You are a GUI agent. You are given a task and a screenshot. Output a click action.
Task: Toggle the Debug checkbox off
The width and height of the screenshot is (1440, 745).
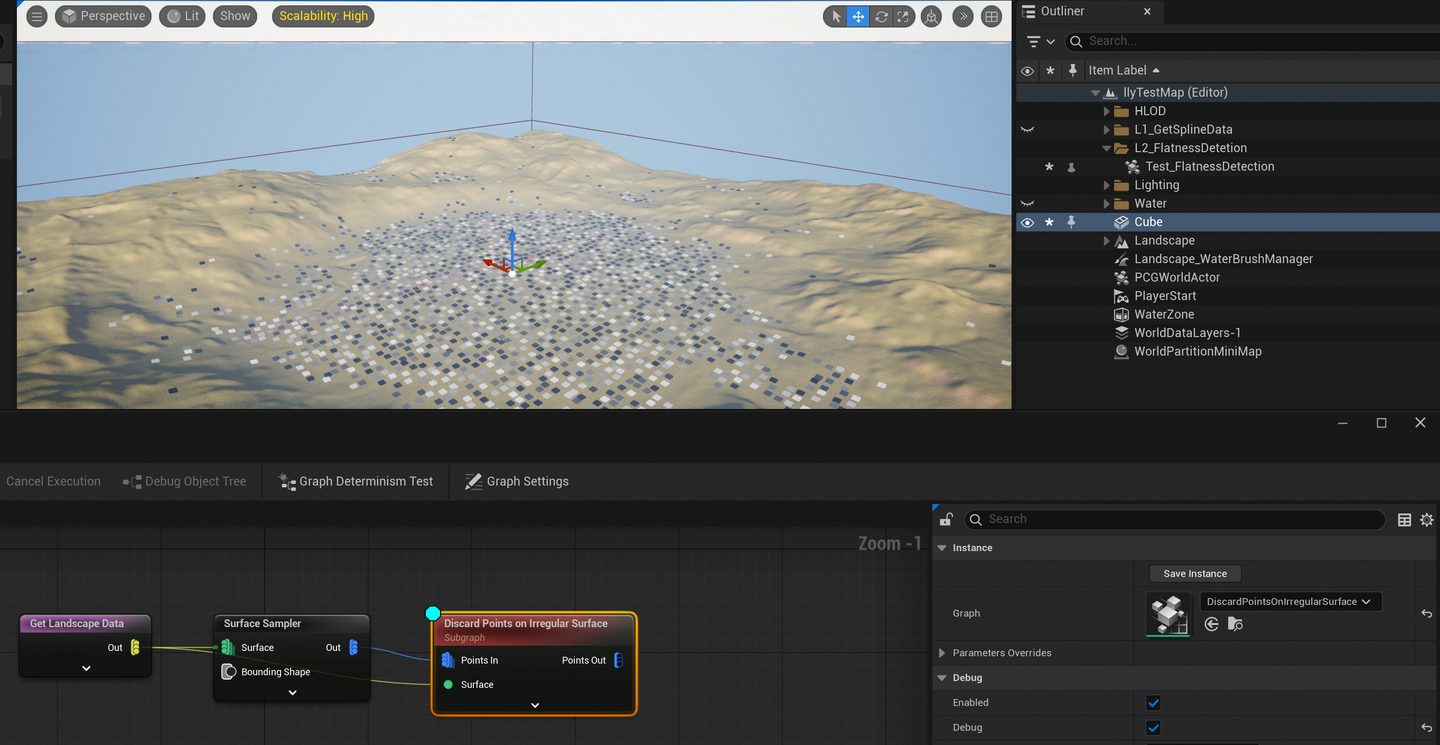pyautogui.click(x=1153, y=728)
